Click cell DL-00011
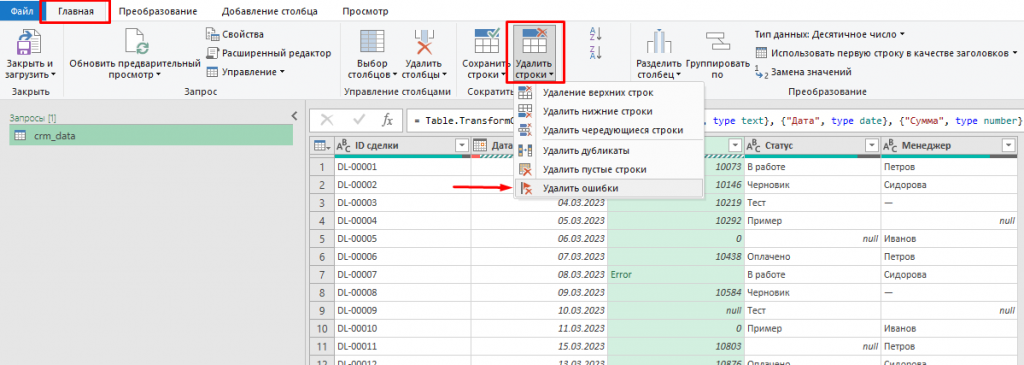The width and height of the screenshot is (1024, 365). coord(402,348)
